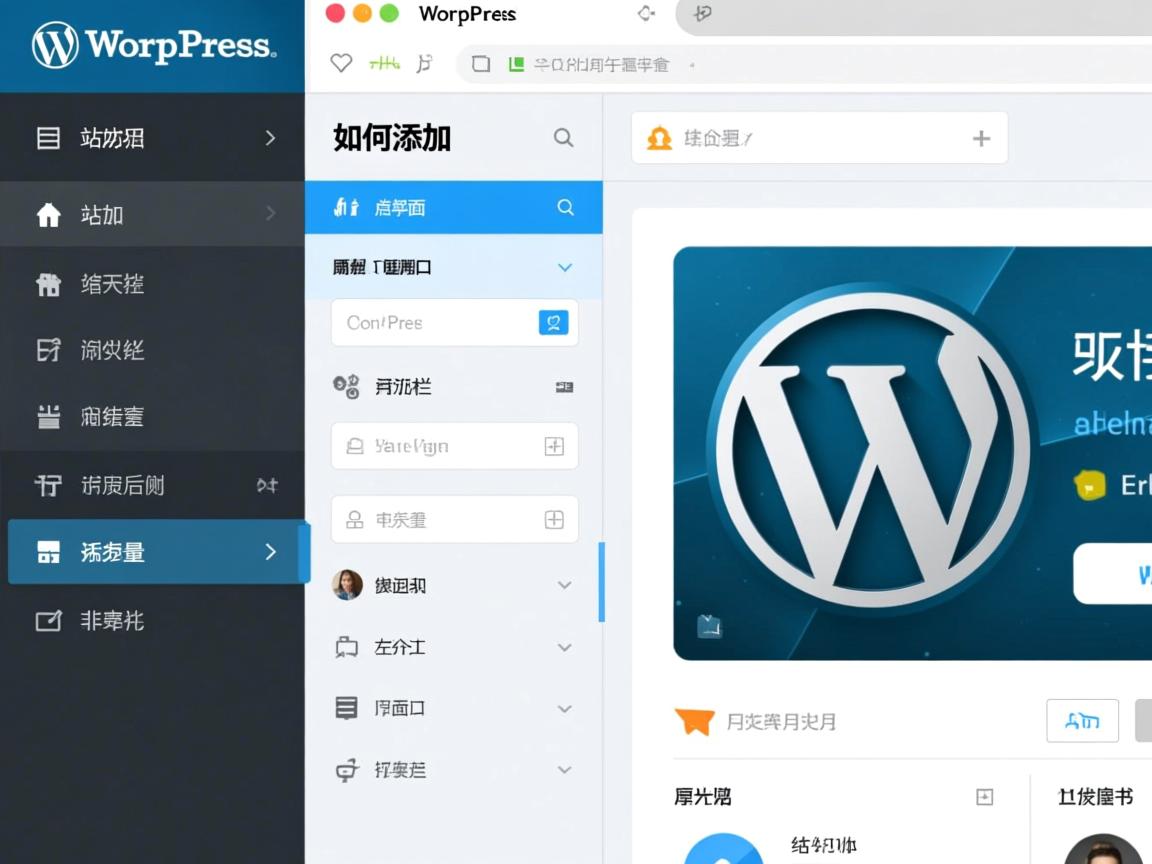Expand the 厚面口 dropdown
The width and height of the screenshot is (1152, 864).
pyautogui.click(x=564, y=708)
